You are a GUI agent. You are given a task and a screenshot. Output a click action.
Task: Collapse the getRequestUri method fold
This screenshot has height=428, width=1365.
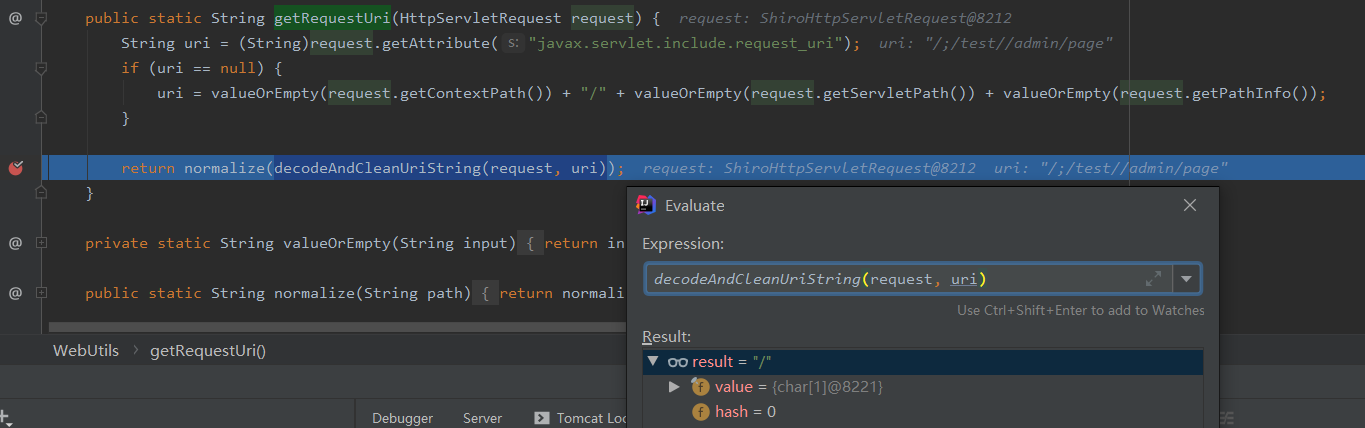(42, 19)
